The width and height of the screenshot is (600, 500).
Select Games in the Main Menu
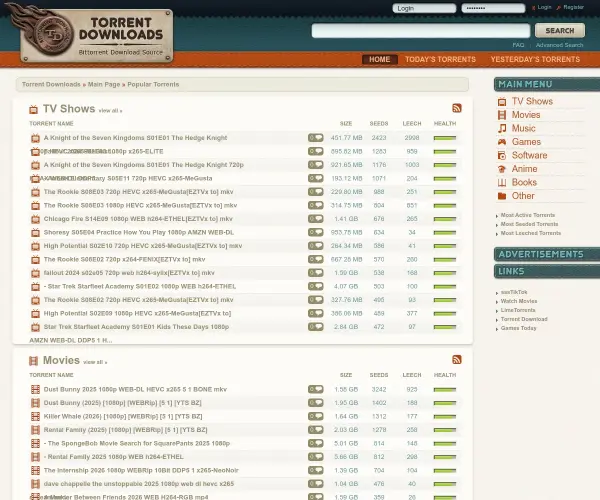526,142
